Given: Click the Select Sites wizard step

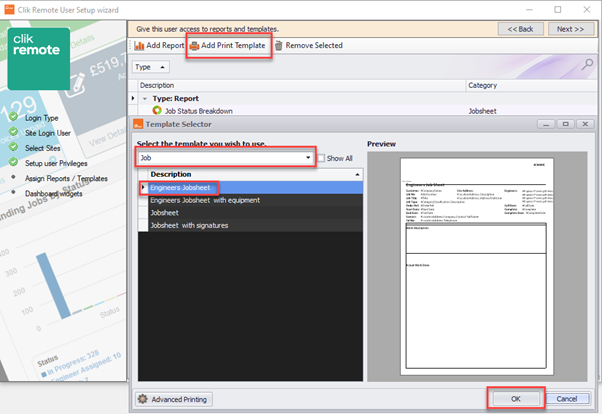Looking at the screenshot, I should pyautogui.click(x=43, y=148).
